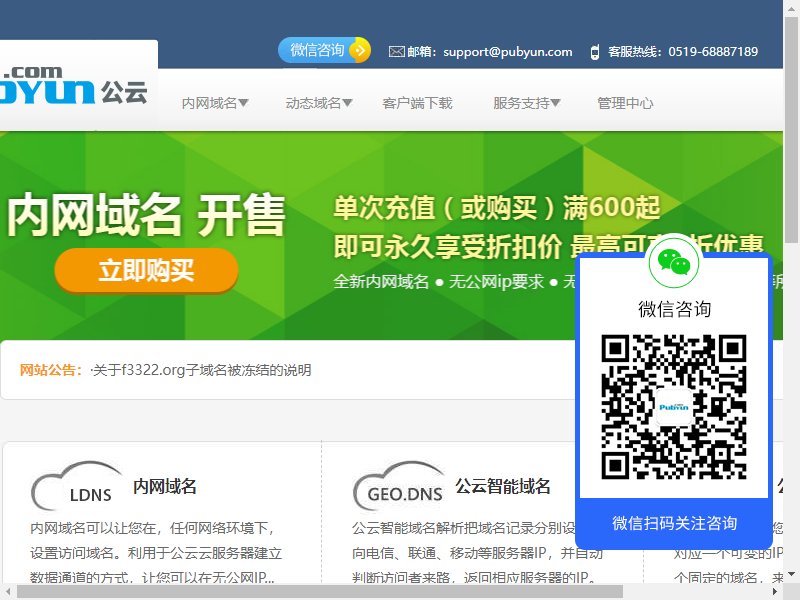
Task: Click the Pubyun 公云 logo
Action: click(x=74, y=85)
